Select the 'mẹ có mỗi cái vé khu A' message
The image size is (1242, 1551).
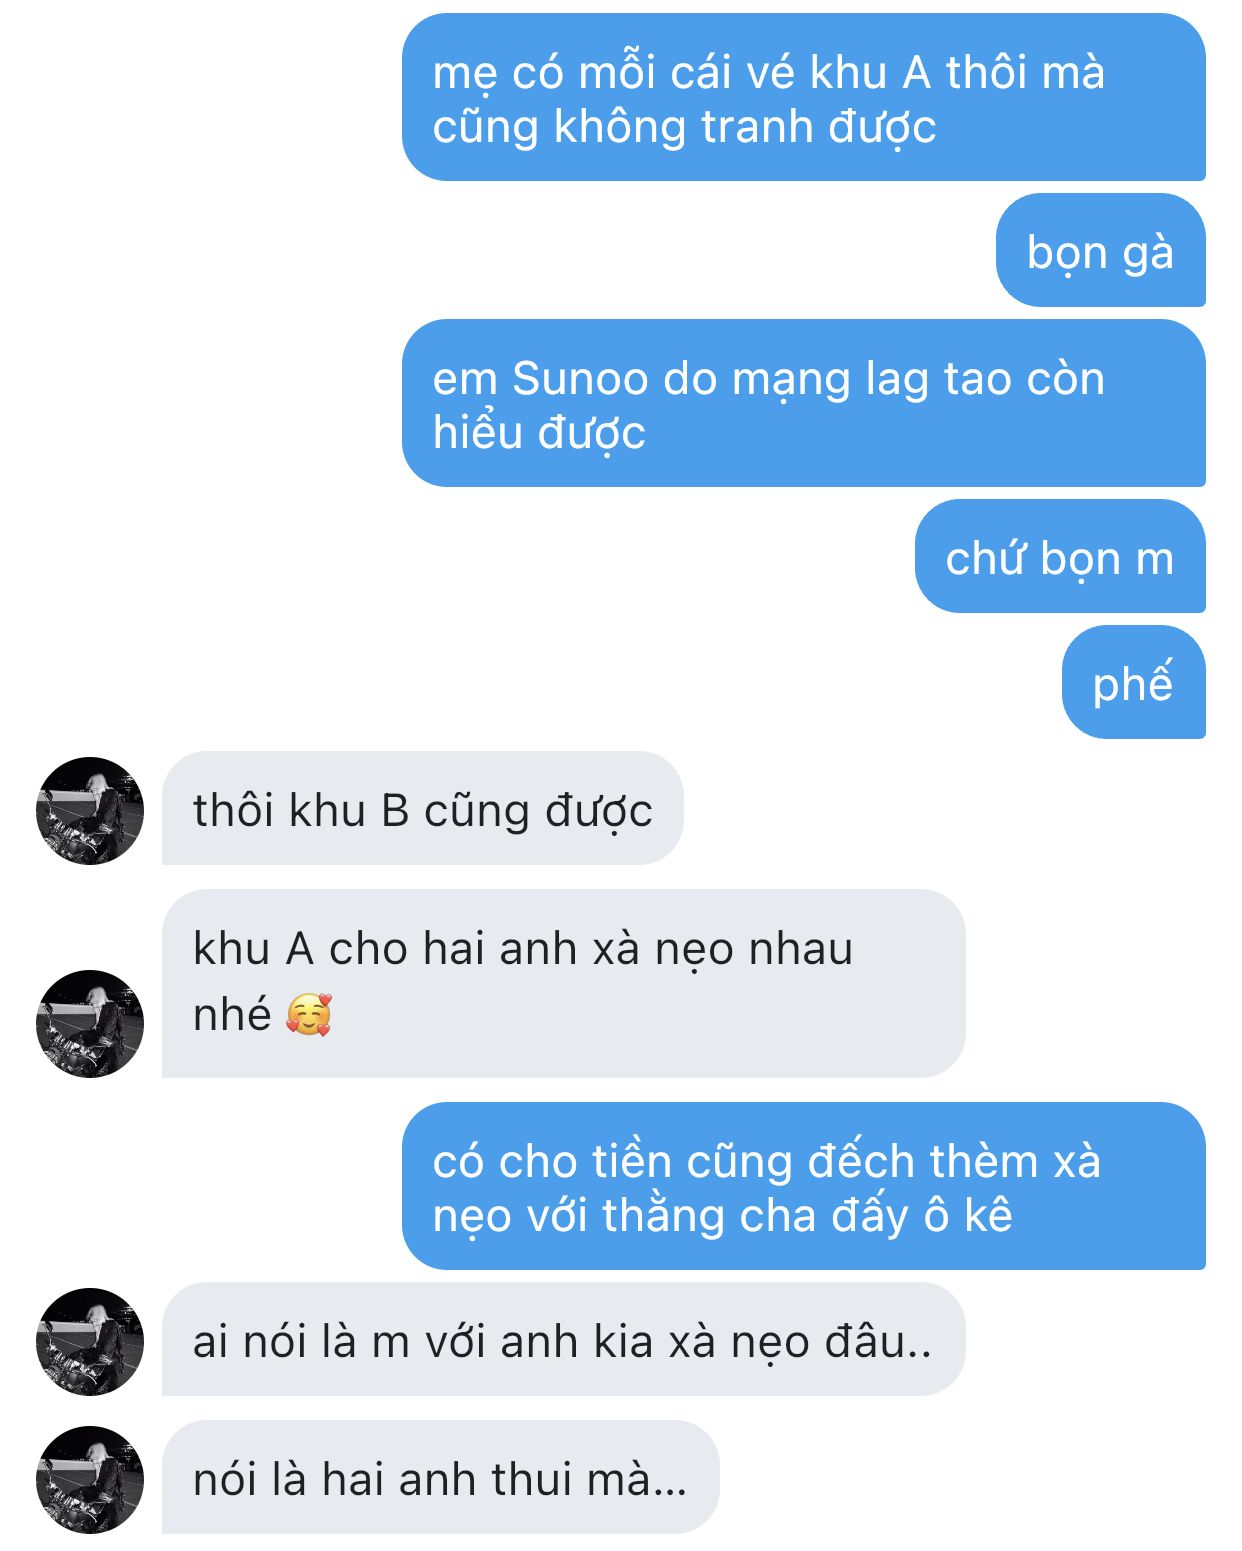[804, 97]
